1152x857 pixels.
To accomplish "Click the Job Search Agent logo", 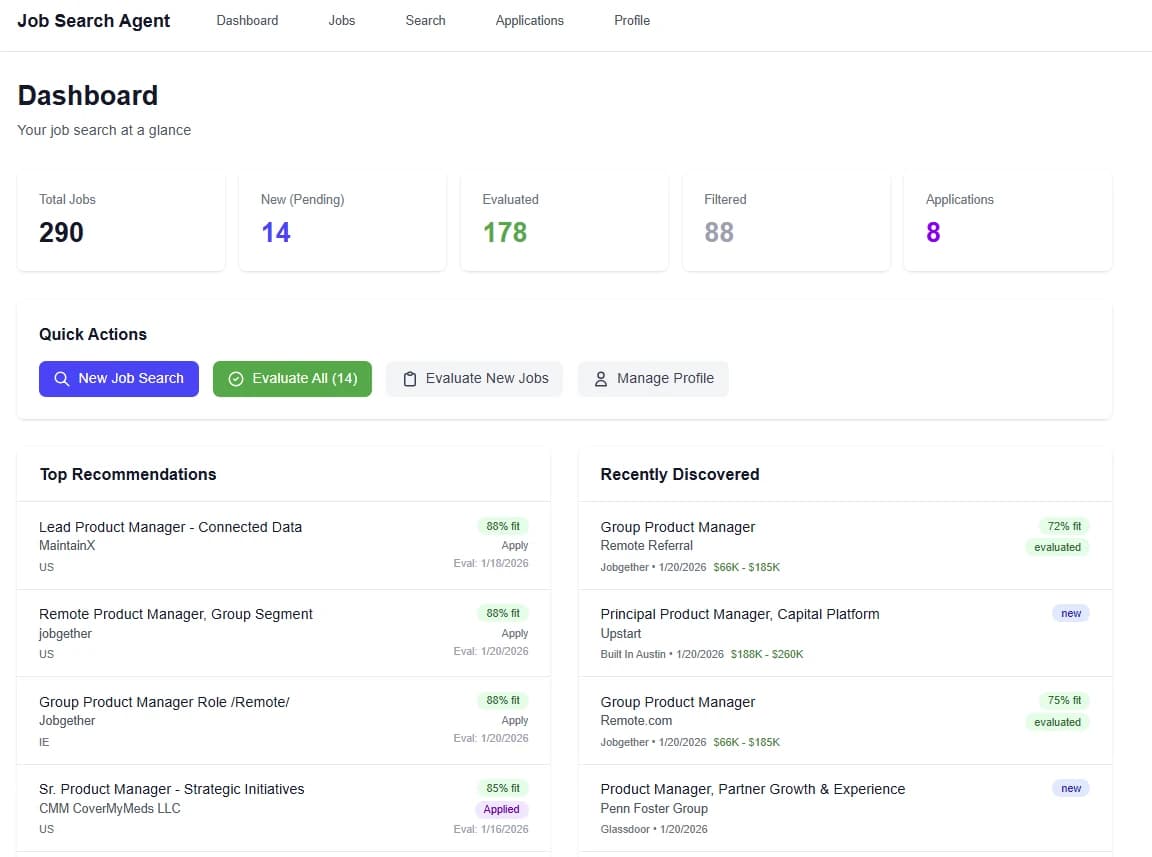I will point(94,20).
